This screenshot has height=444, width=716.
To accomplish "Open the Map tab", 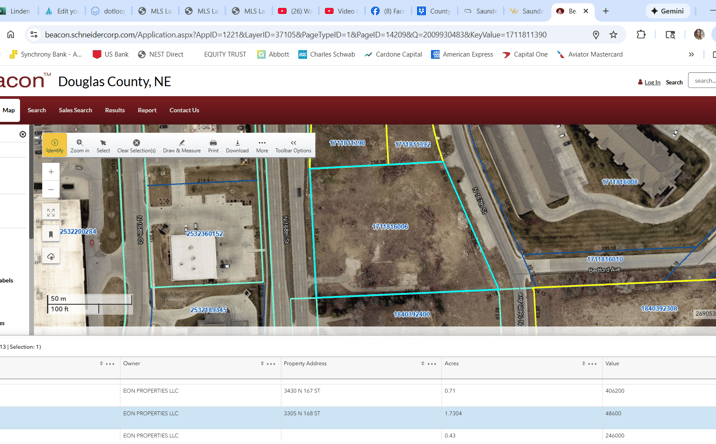I will pyautogui.click(x=9, y=110).
